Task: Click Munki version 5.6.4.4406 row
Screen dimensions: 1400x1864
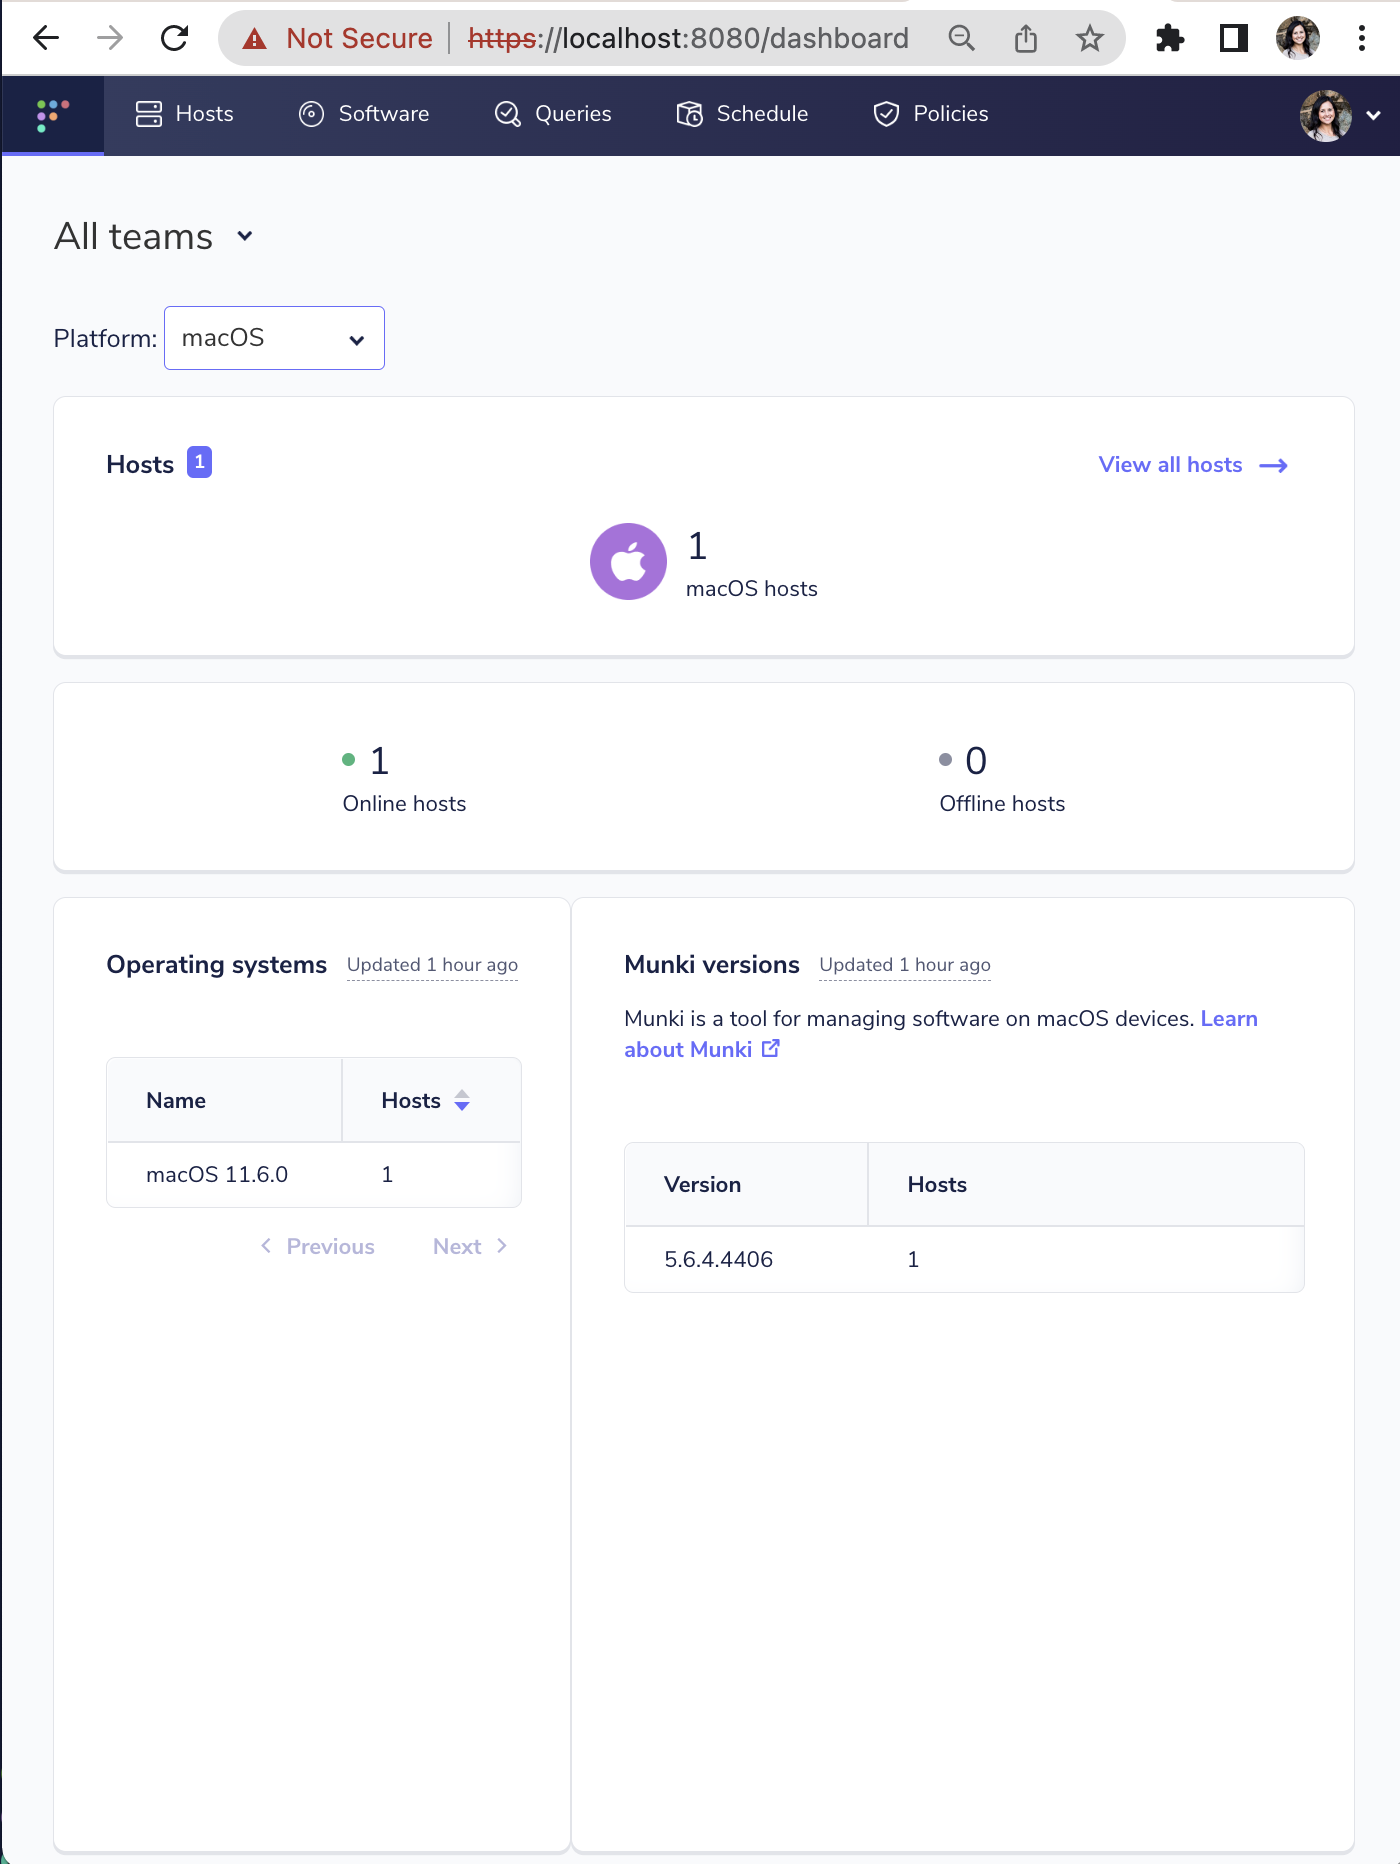Action: point(964,1260)
